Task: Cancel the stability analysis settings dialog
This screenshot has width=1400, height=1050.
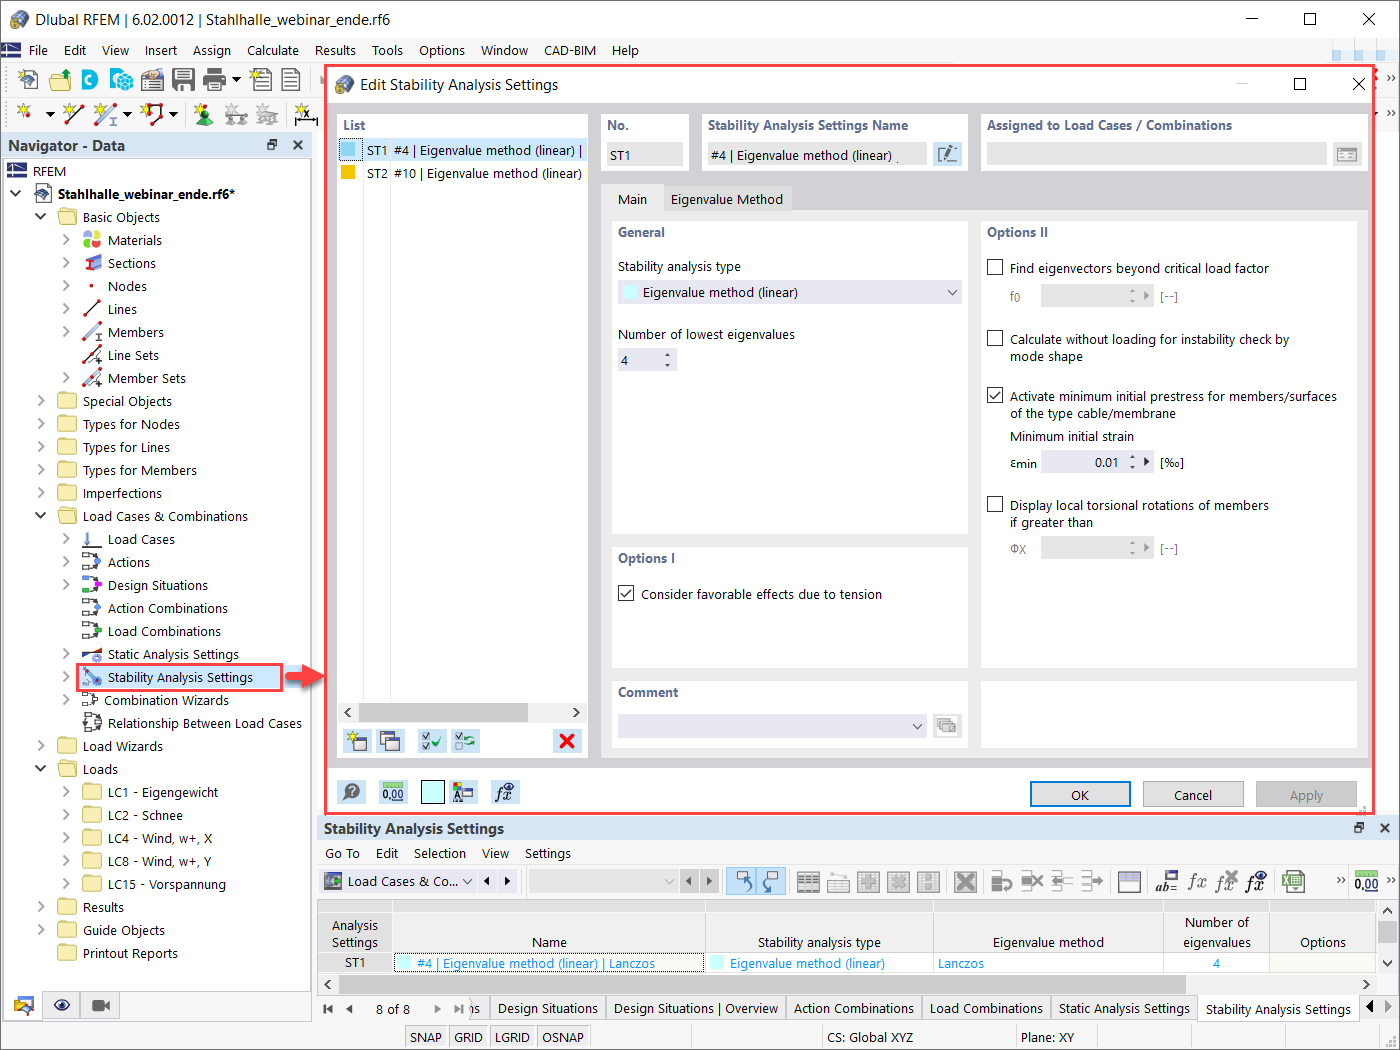Action: (1193, 794)
